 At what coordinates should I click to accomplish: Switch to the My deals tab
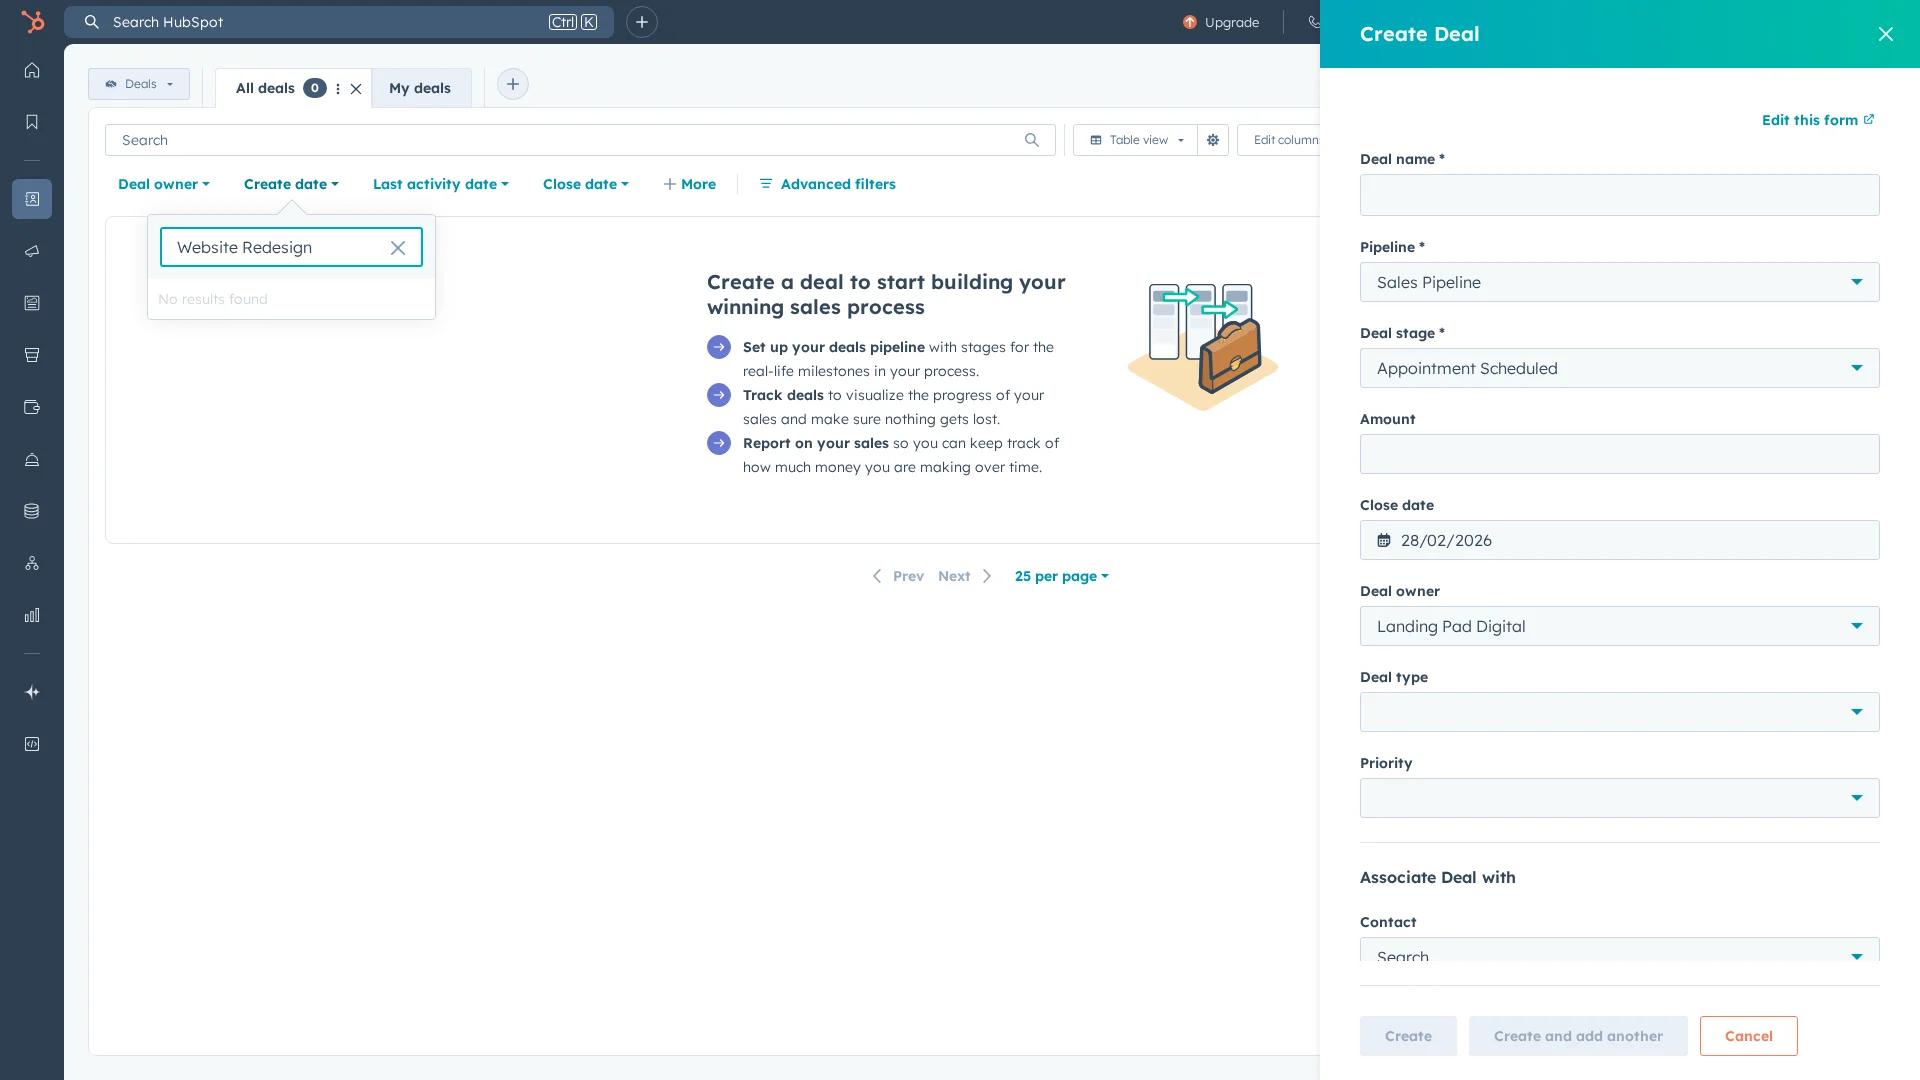(420, 88)
